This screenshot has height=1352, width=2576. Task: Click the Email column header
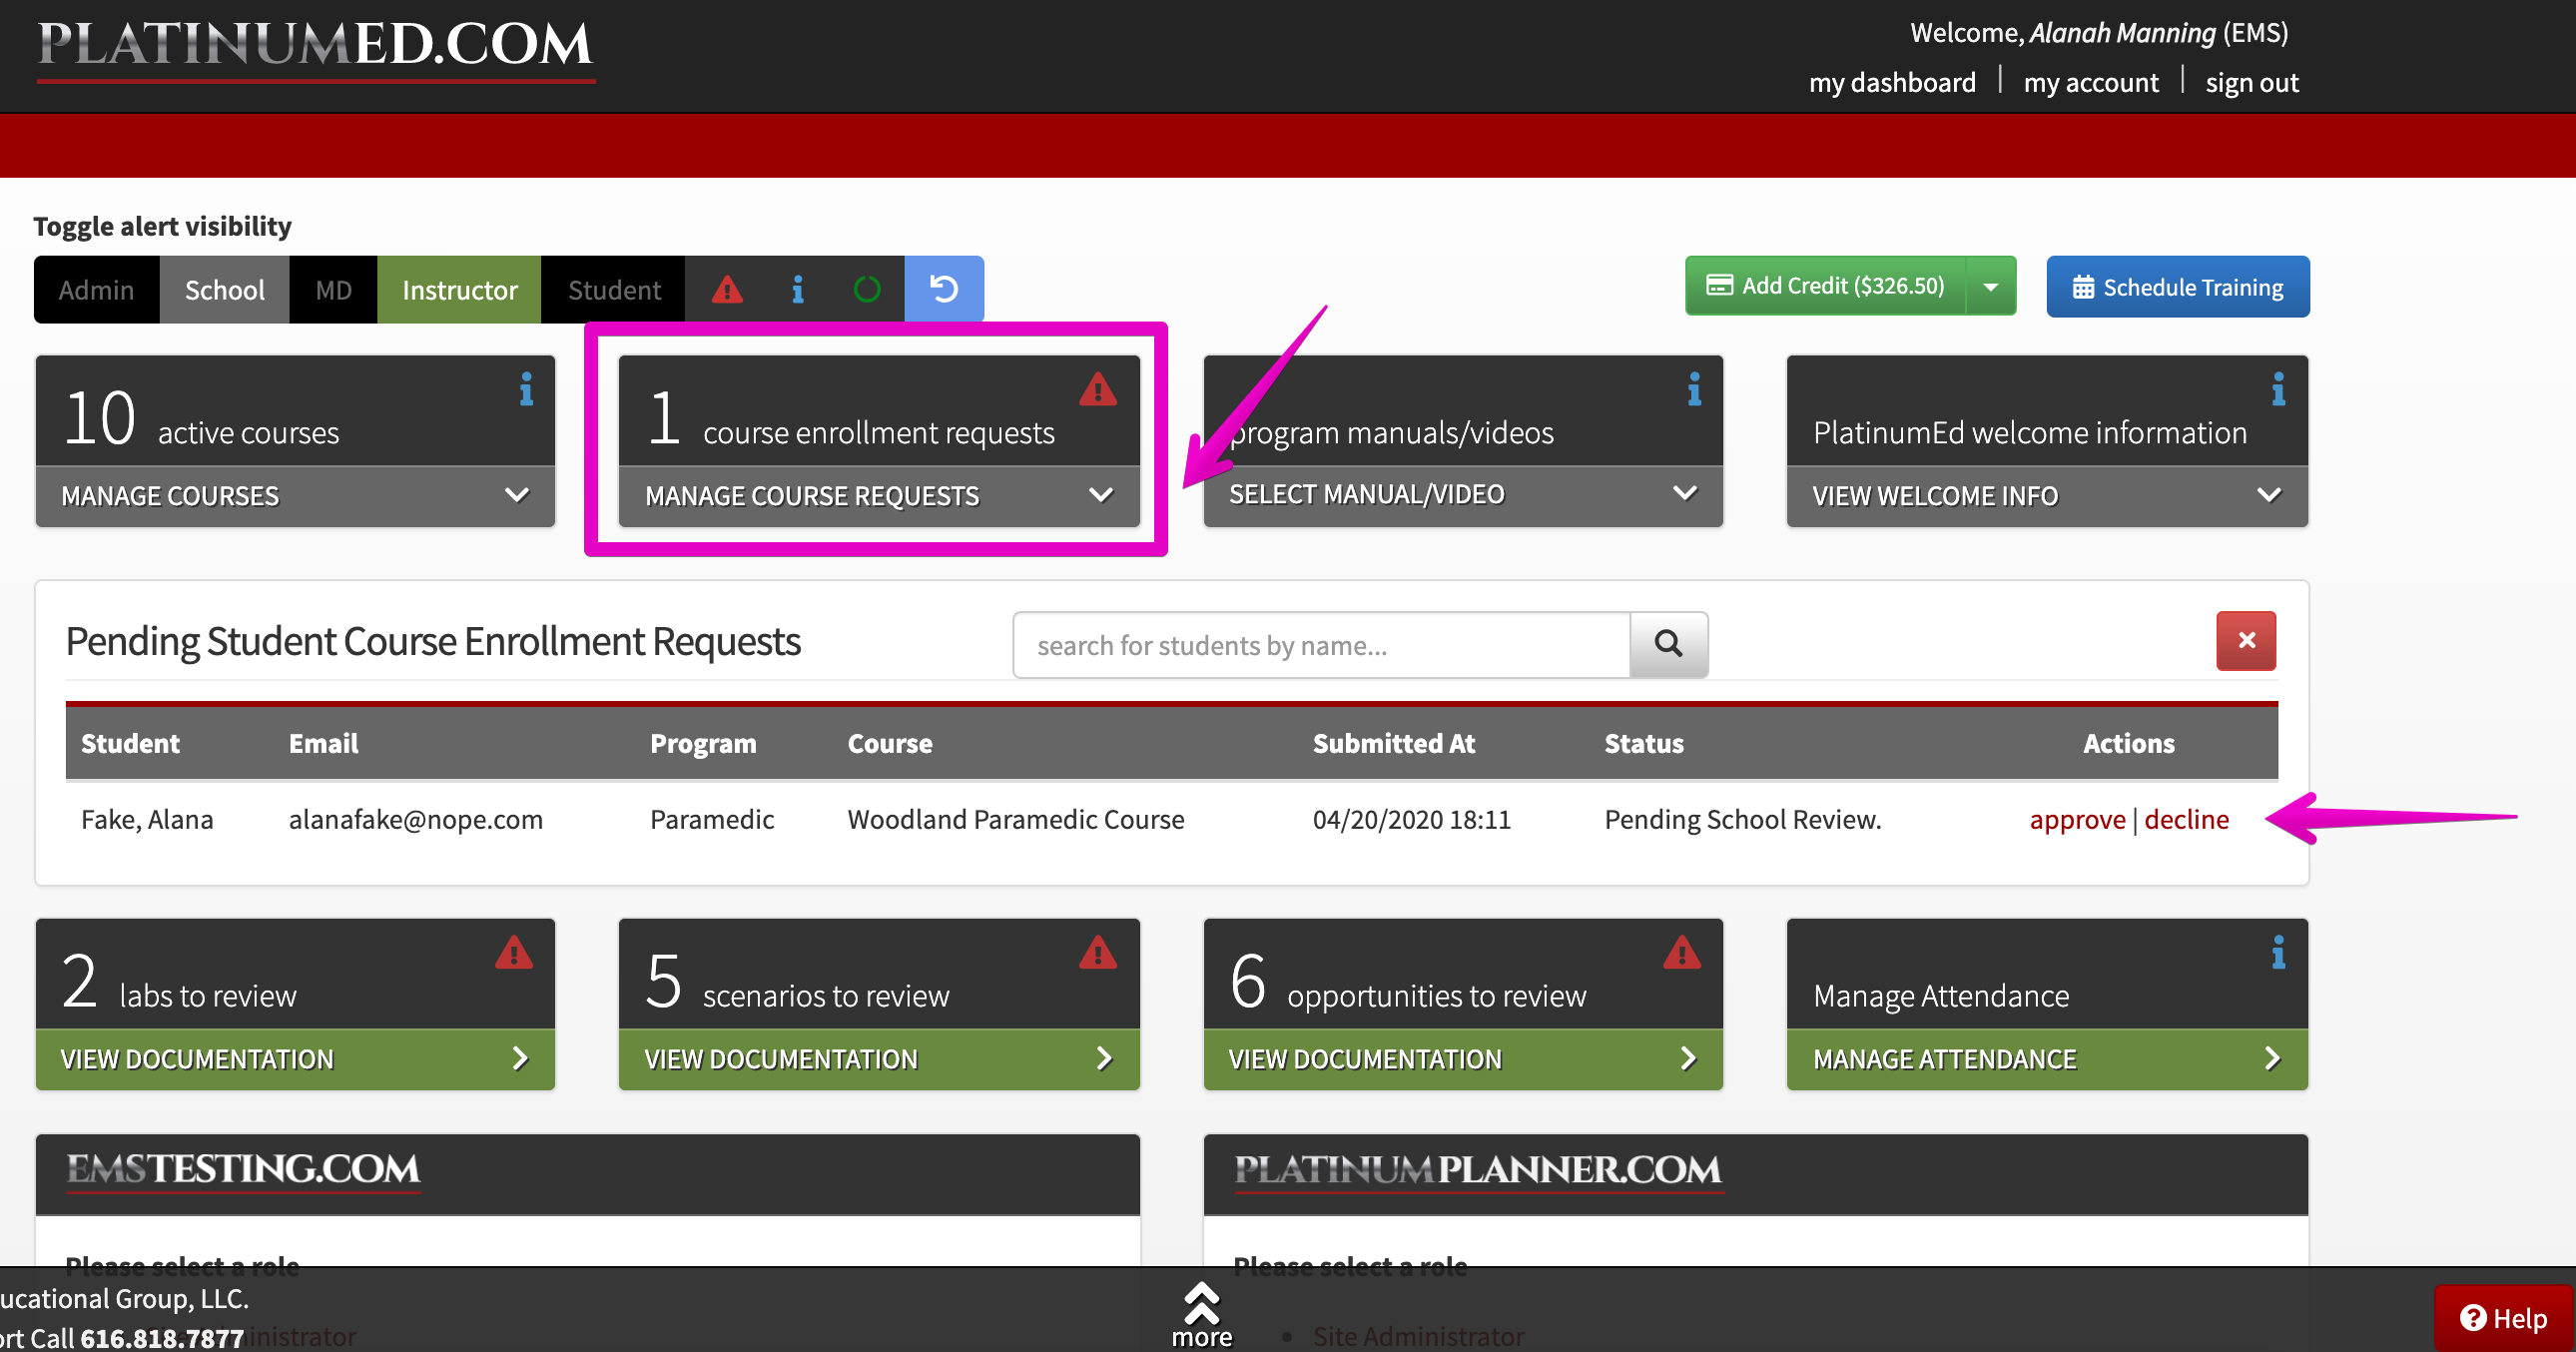tap(323, 743)
